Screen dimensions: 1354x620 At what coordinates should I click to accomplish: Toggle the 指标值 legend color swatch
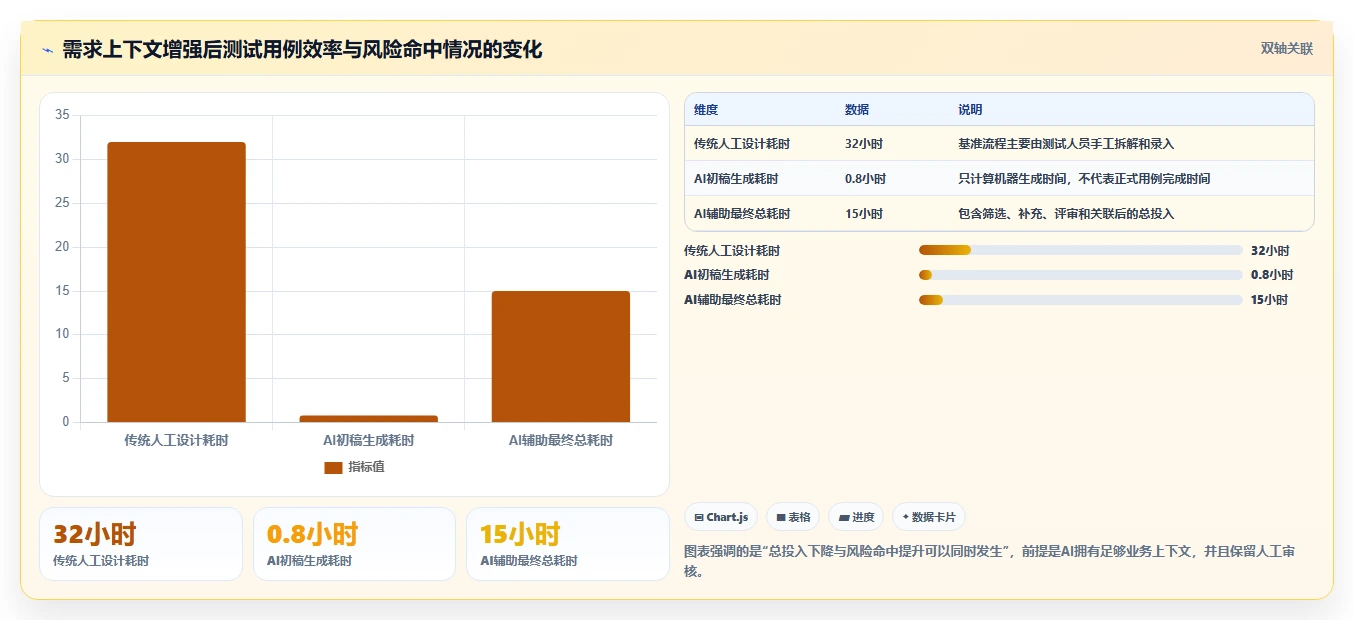coord(333,467)
